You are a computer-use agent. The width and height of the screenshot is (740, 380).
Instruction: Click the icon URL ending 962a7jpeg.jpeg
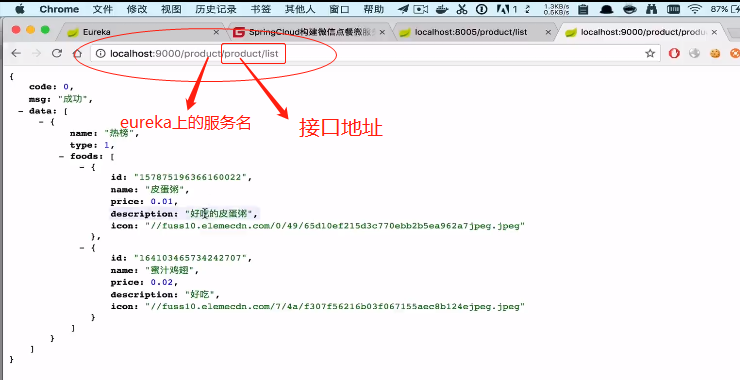click(335, 226)
